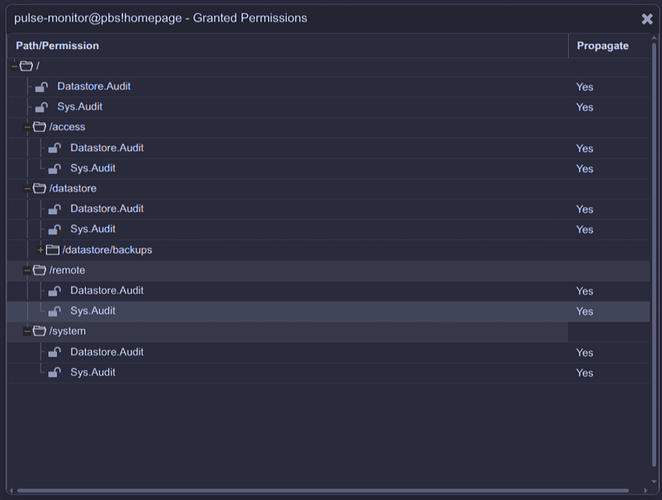Click the horizontal scrollbar left arrow
The height and width of the screenshot is (500, 662).
point(11,491)
